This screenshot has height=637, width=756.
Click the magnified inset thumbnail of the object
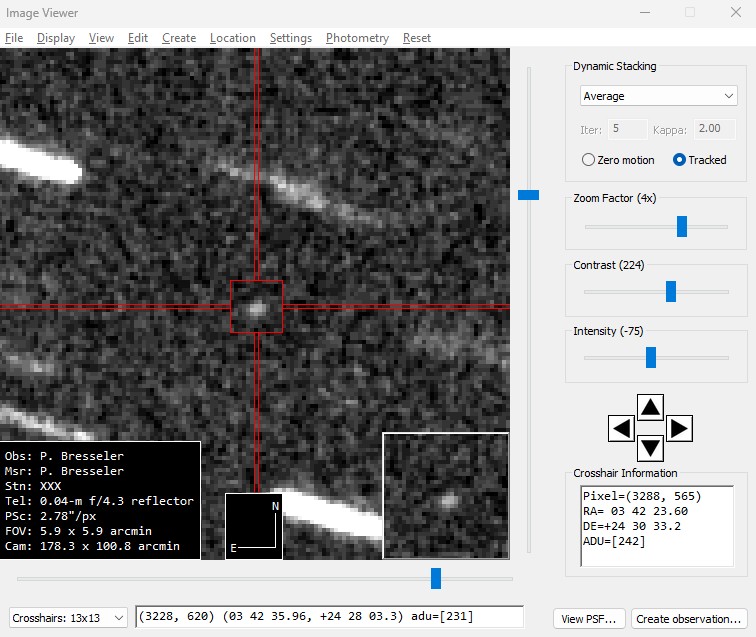point(446,496)
